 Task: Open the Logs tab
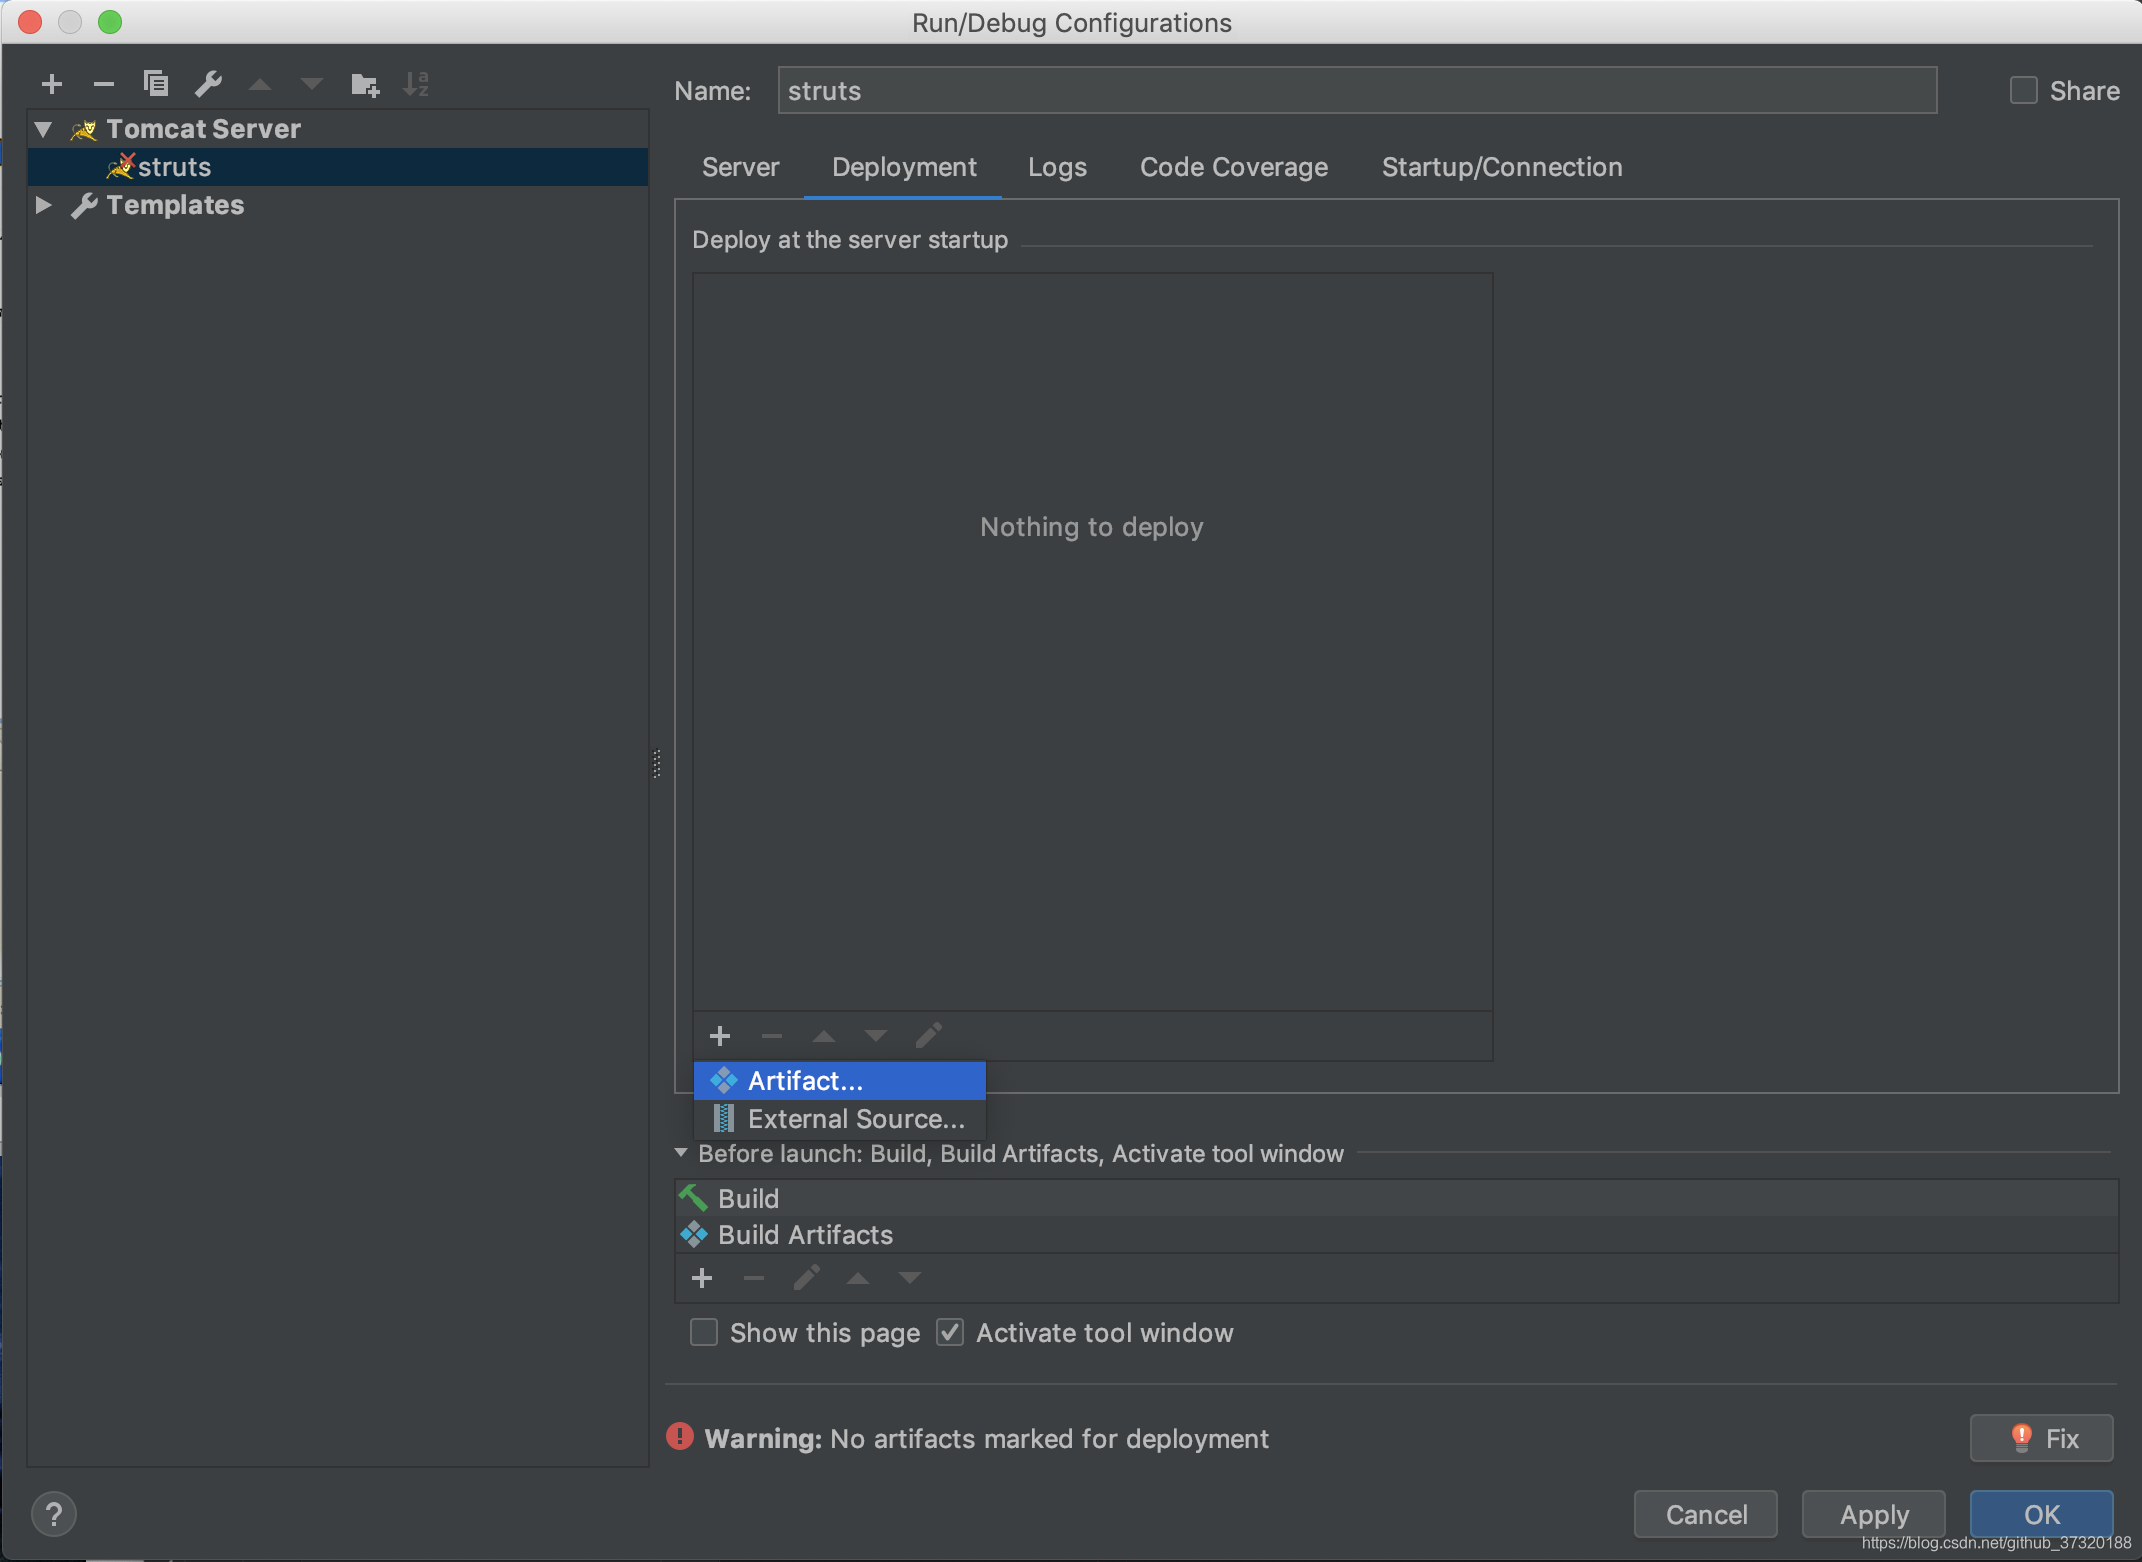pos(1057,167)
